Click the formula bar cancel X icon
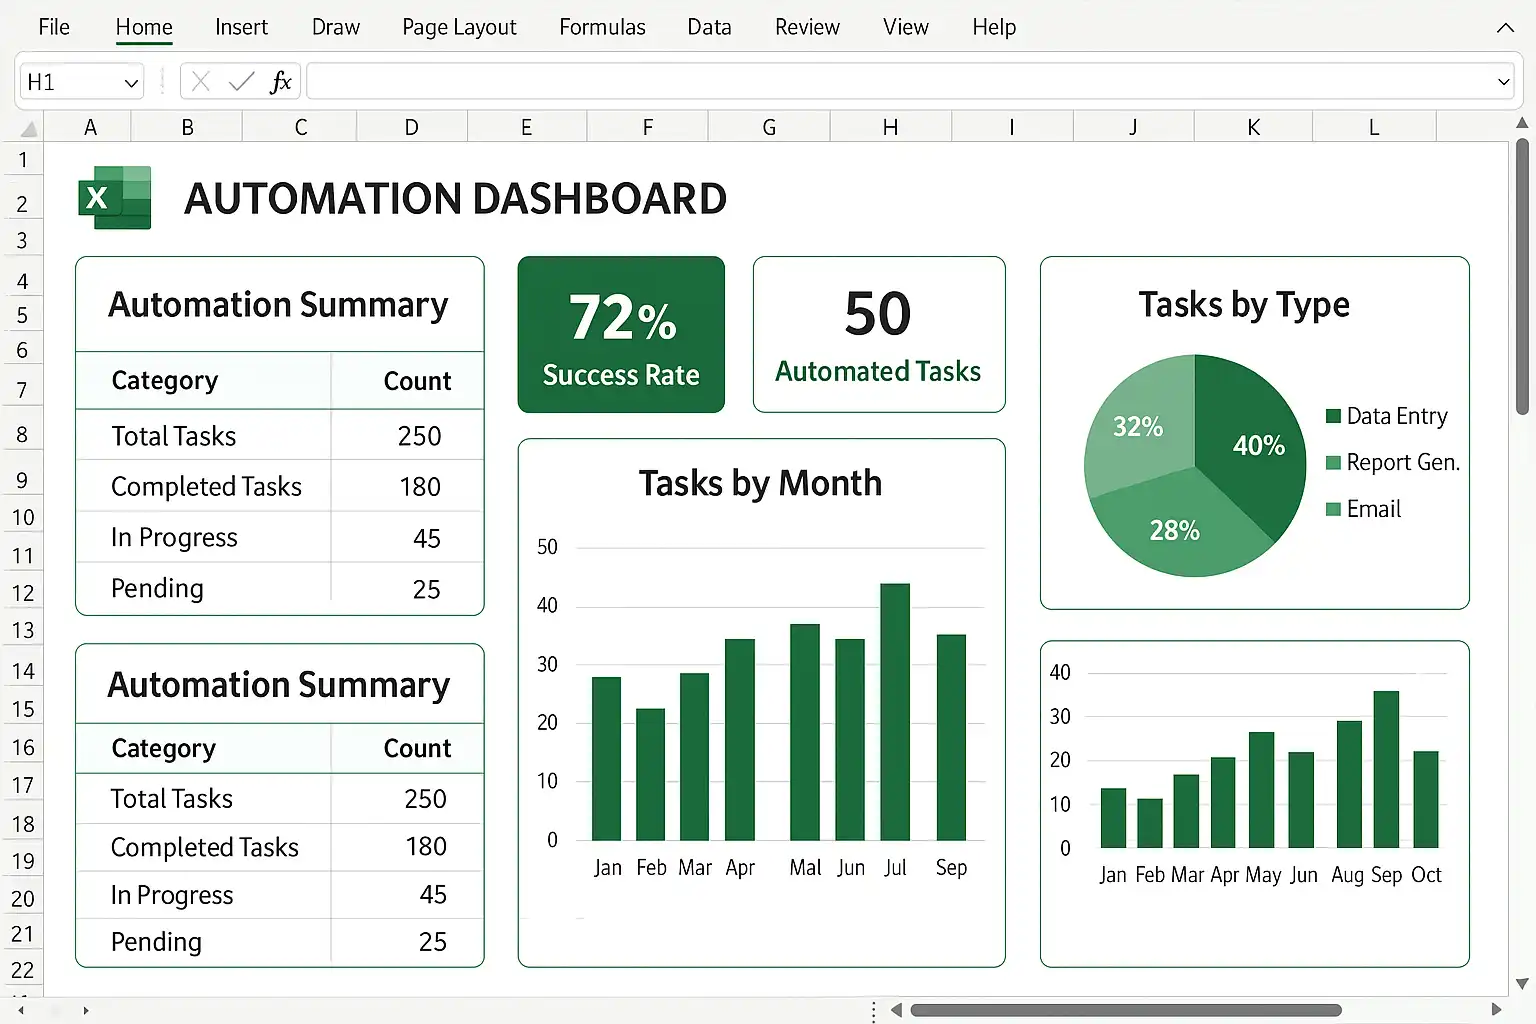Image resolution: width=1536 pixels, height=1024 pixels. 201,82
